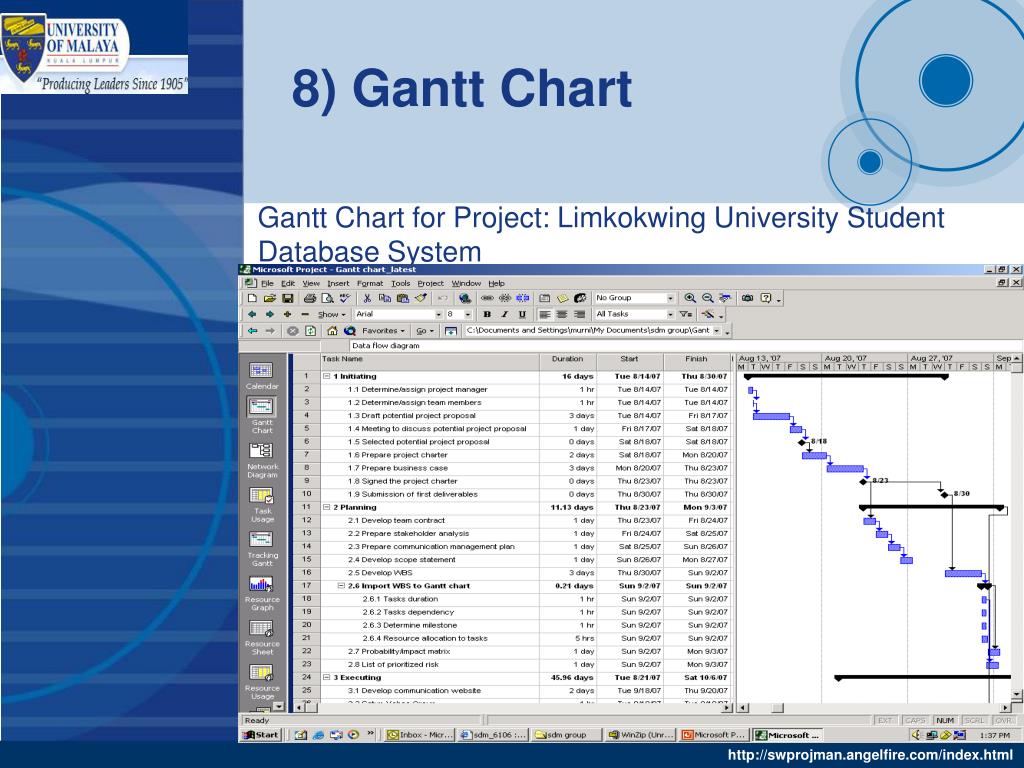
Task: Open the Tools menu
Action: pos(400,283)
